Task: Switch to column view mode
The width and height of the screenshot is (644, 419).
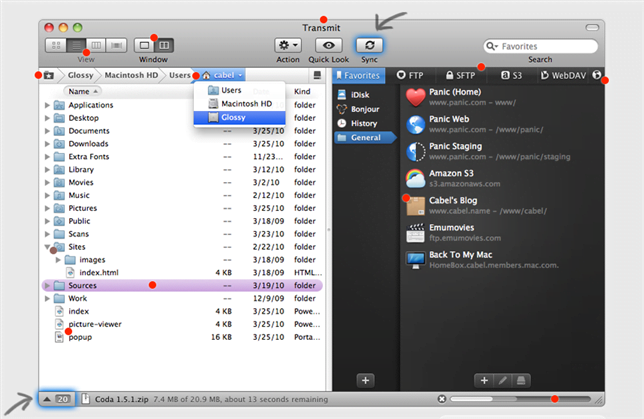Action: [96, 45]
